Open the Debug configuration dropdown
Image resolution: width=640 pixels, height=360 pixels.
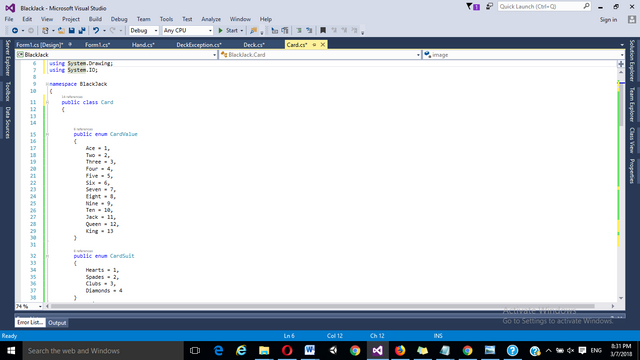144,31
